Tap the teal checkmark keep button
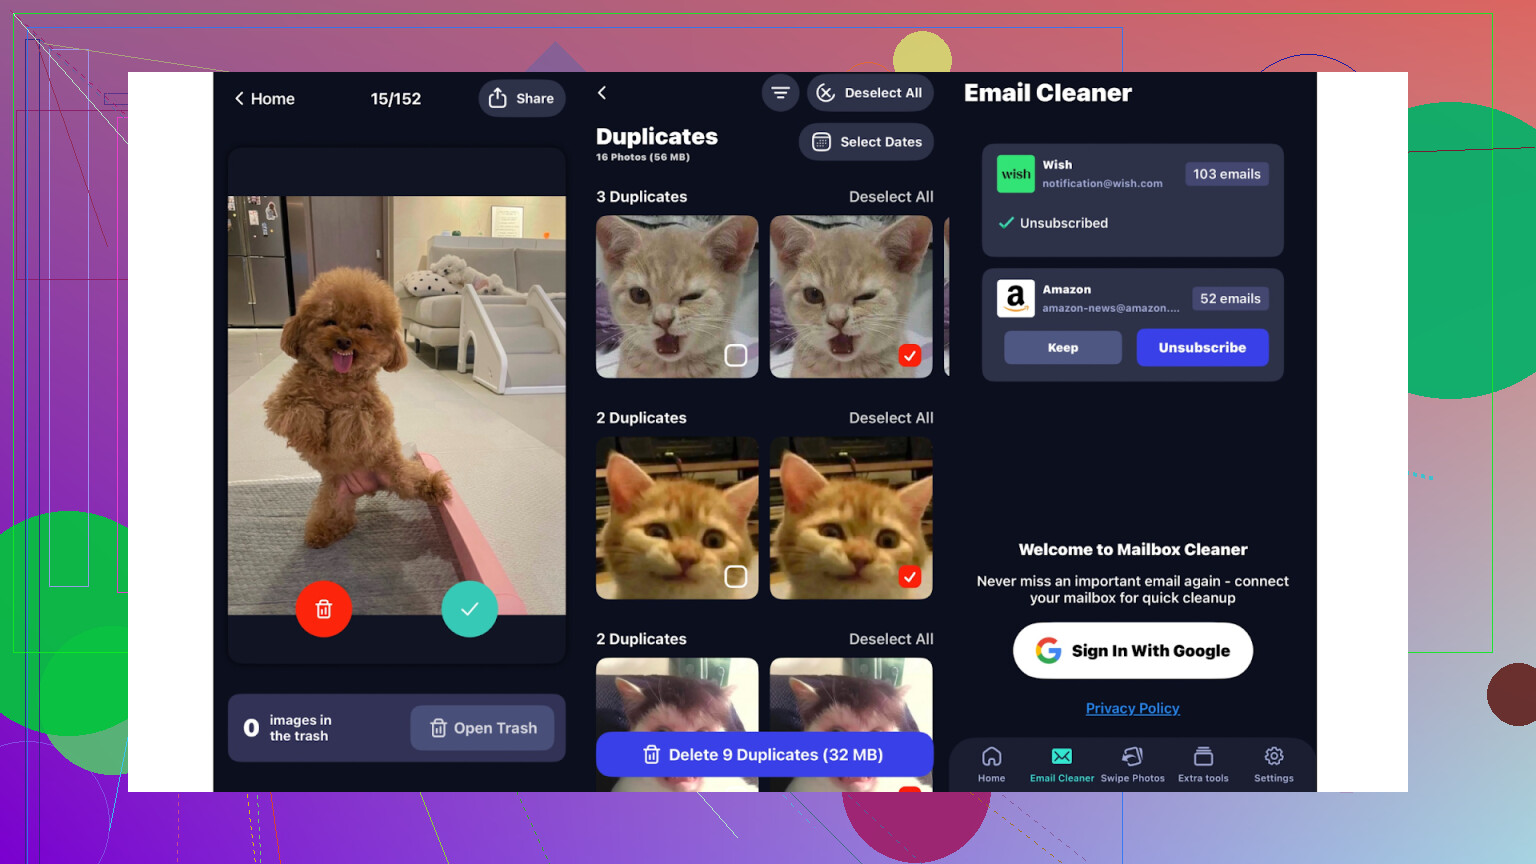This screenshot has width=1536, height=864. pyautogui.click(x=470, y=608)
